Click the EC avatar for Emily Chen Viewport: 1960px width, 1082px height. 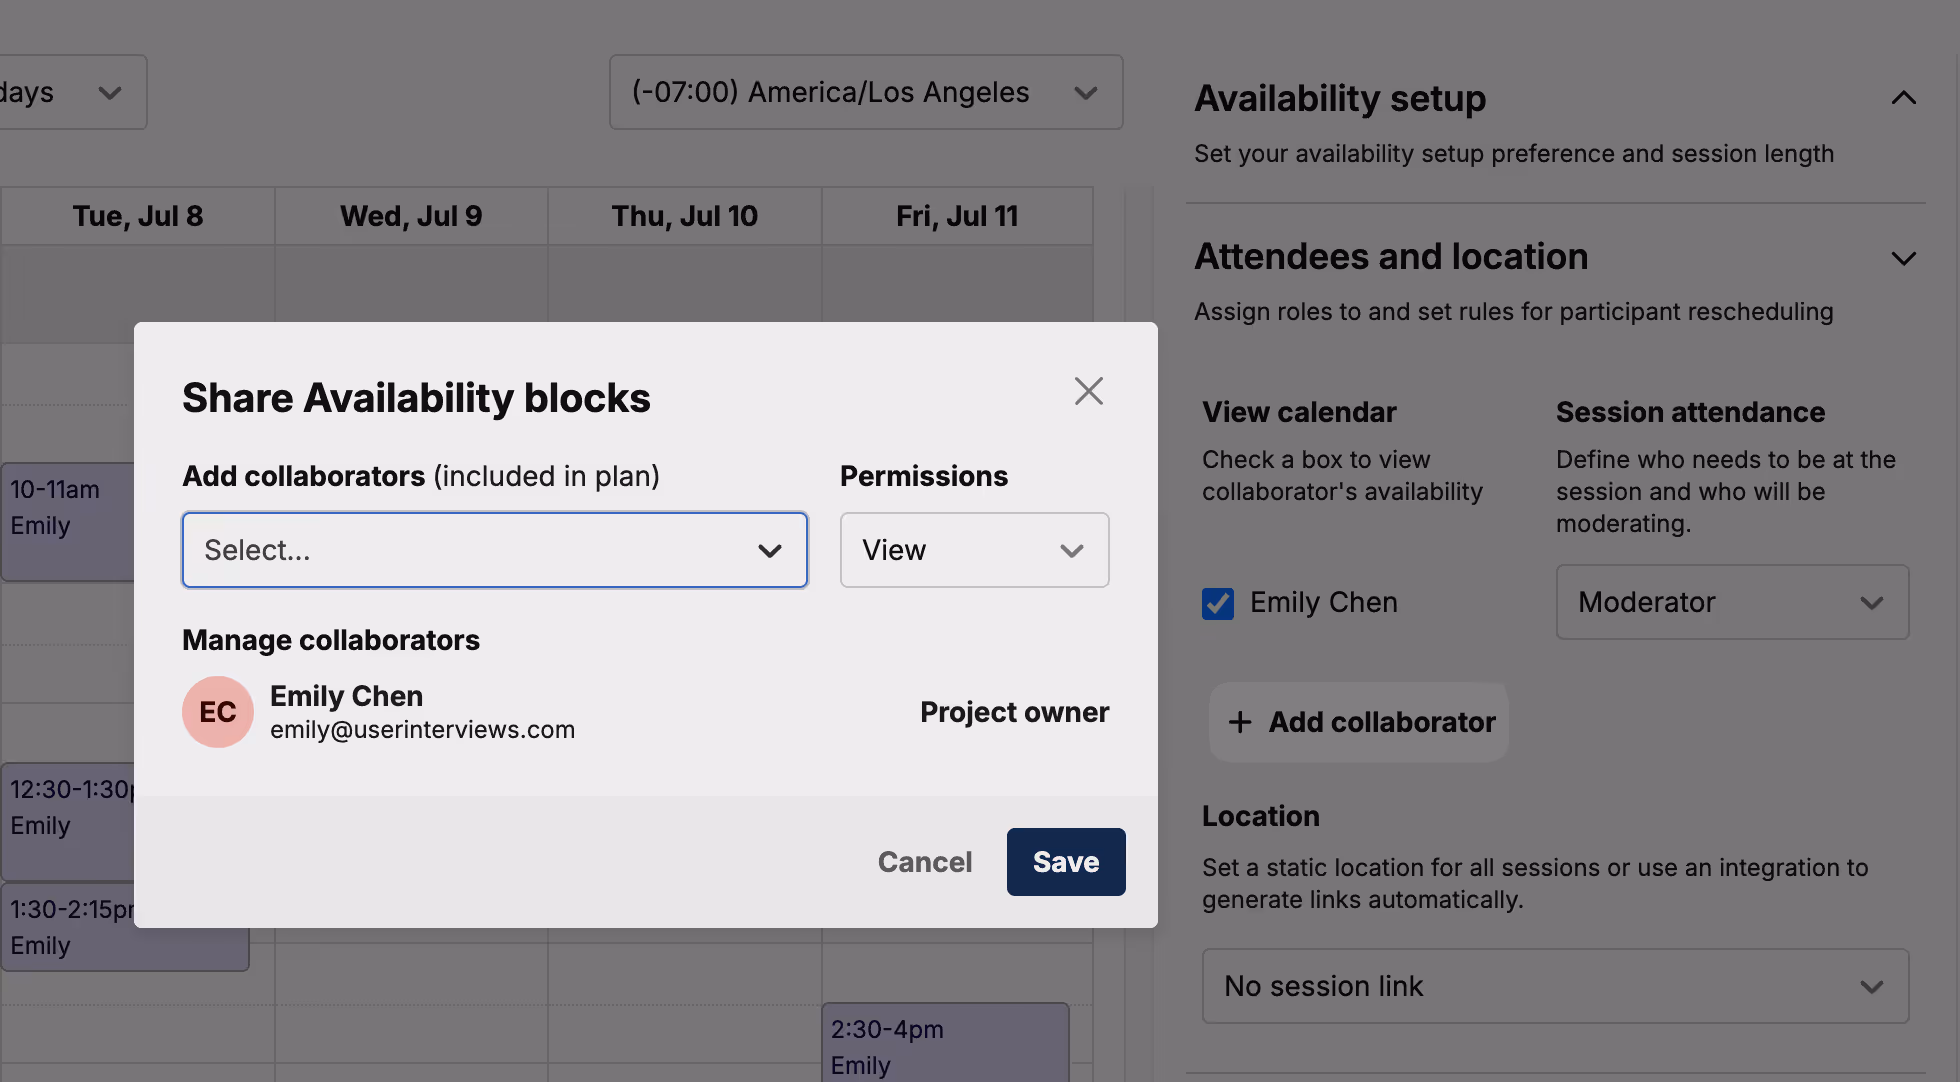[x=217, y=712]
